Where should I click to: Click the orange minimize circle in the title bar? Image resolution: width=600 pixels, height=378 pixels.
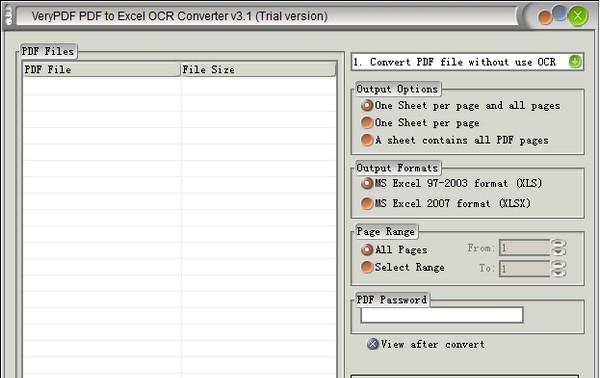[545, 18]
